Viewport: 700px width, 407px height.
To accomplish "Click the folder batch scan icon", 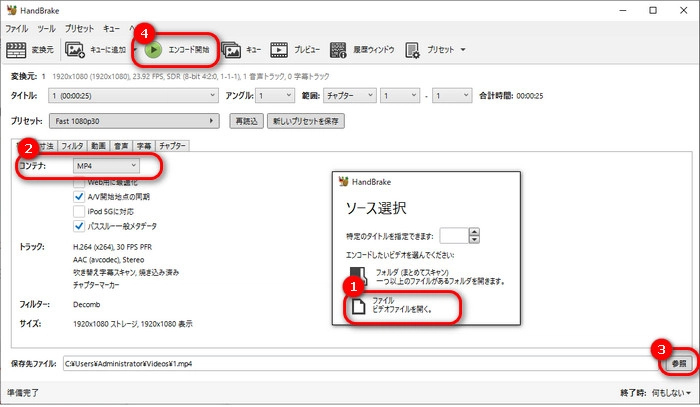I will (358, 276).
